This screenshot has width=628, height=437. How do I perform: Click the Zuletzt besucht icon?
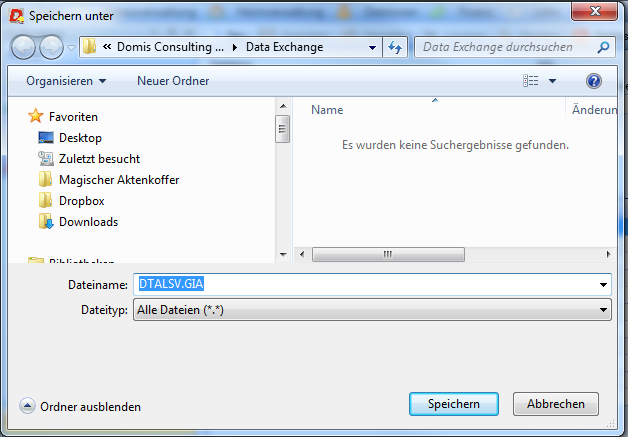pos(46,158)
